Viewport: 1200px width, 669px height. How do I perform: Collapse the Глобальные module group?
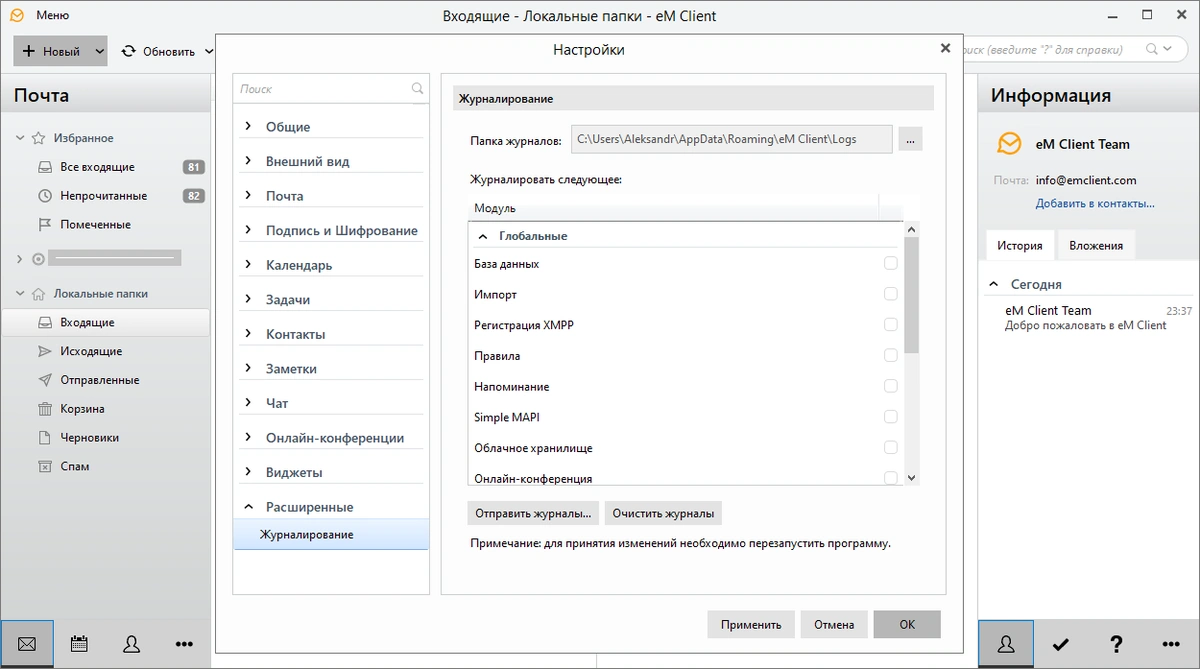483,236
